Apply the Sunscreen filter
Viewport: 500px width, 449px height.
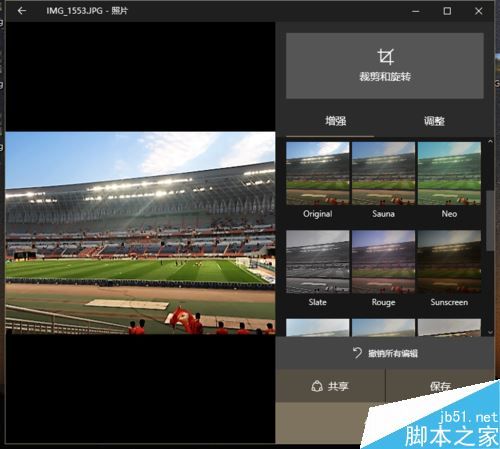[449, 262]
